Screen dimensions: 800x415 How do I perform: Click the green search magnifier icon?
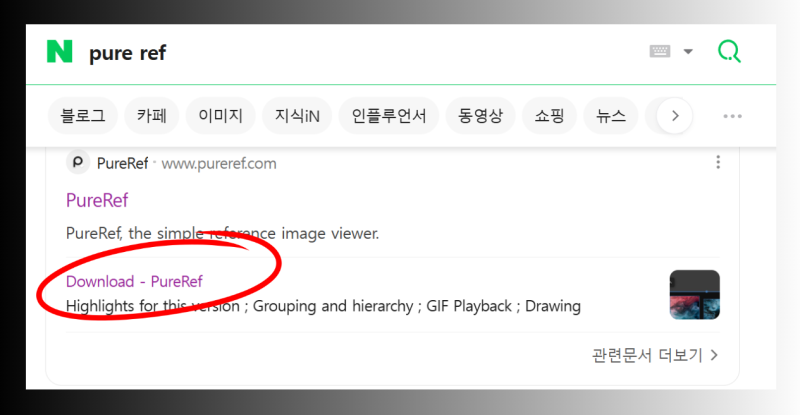click(x=729, y=51)
